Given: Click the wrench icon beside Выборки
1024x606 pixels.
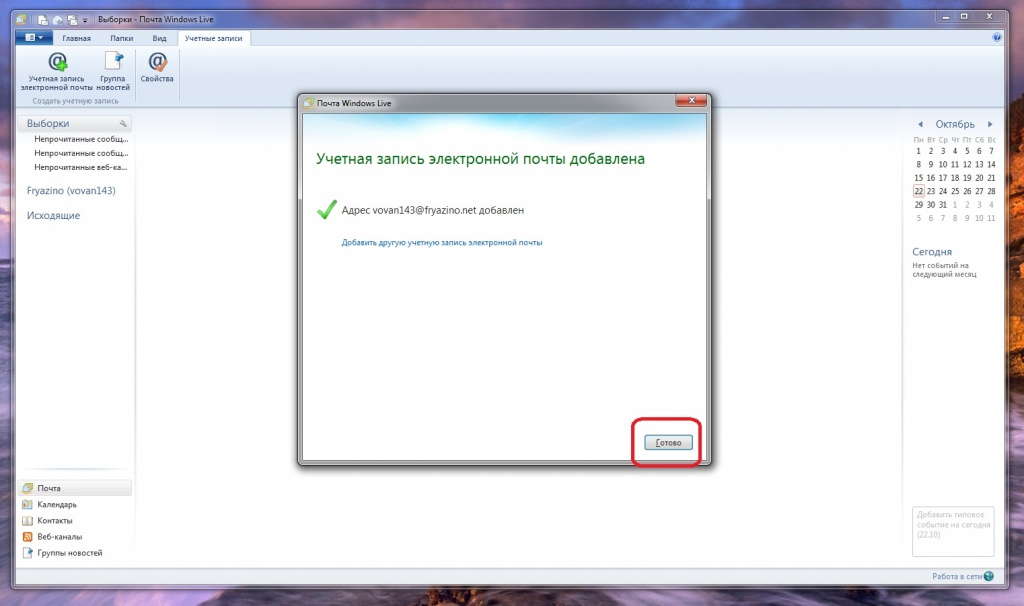Looking at the screenshot, I should pos(124,124).
